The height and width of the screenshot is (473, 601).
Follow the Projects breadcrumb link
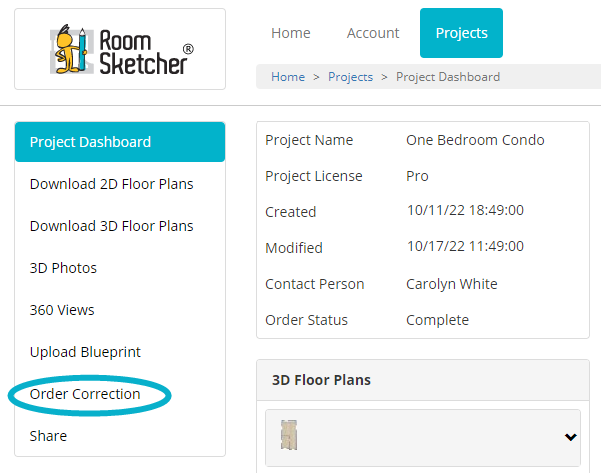tap(350, 77)
